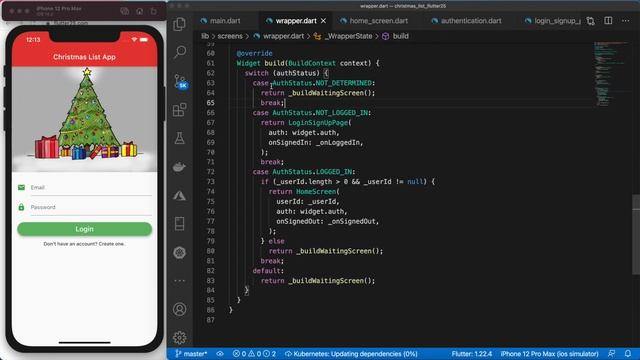Open the Extensions view
This screenshot has width=640, height=360.
tap(180, 110)
